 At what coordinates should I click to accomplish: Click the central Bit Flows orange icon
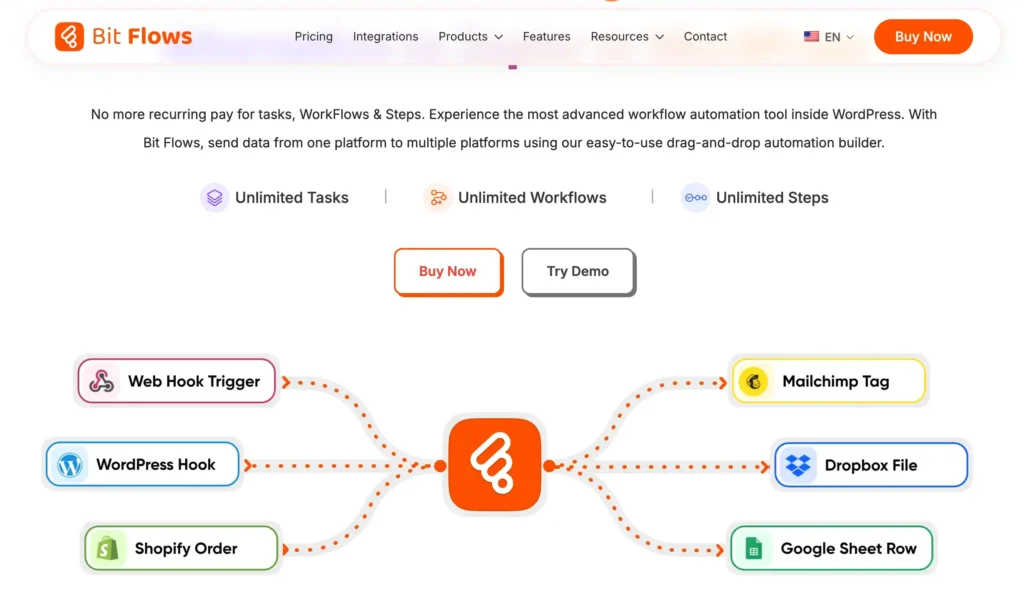click(x=494, y=465)
